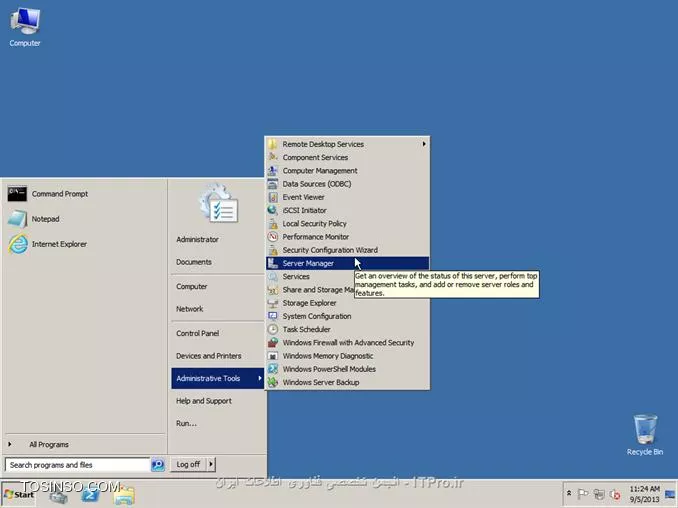The height and width of the screenshot is (508, 678).
Task: Click the Data Sources (ODBC) icon
Action: (273, 184)
